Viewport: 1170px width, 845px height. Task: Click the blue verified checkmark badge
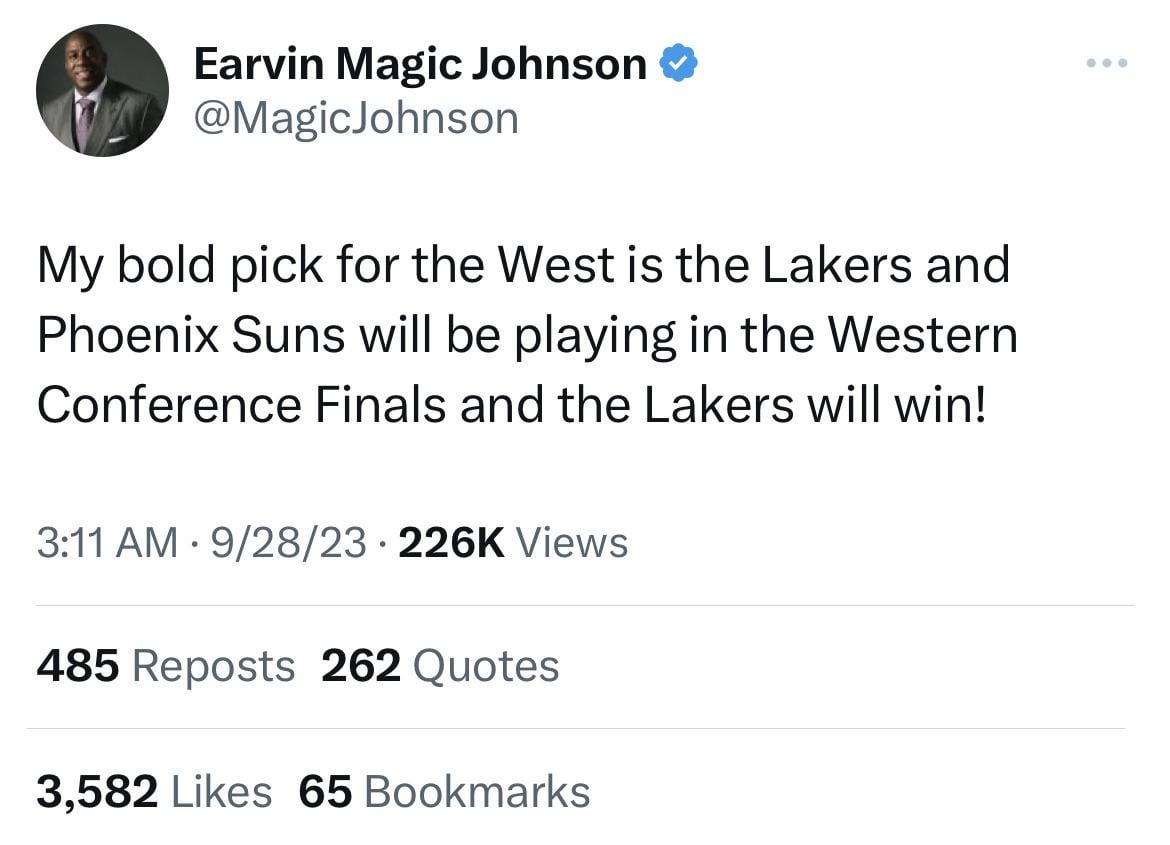pos(681,65)
